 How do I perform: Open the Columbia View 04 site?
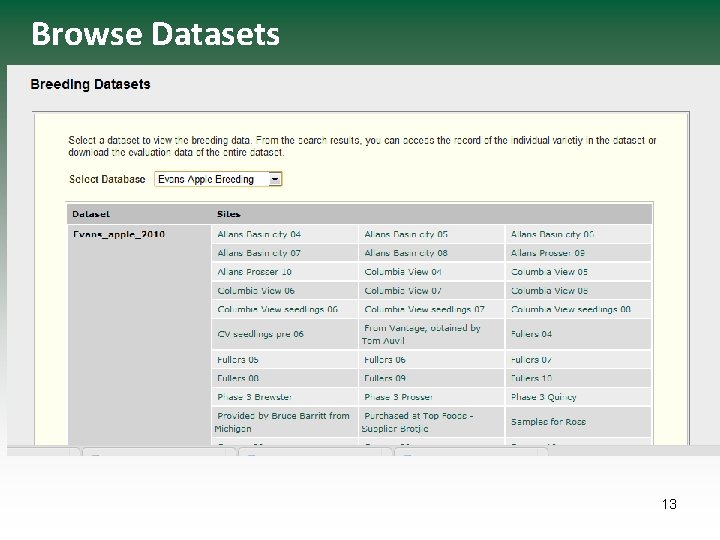point(403,272)
